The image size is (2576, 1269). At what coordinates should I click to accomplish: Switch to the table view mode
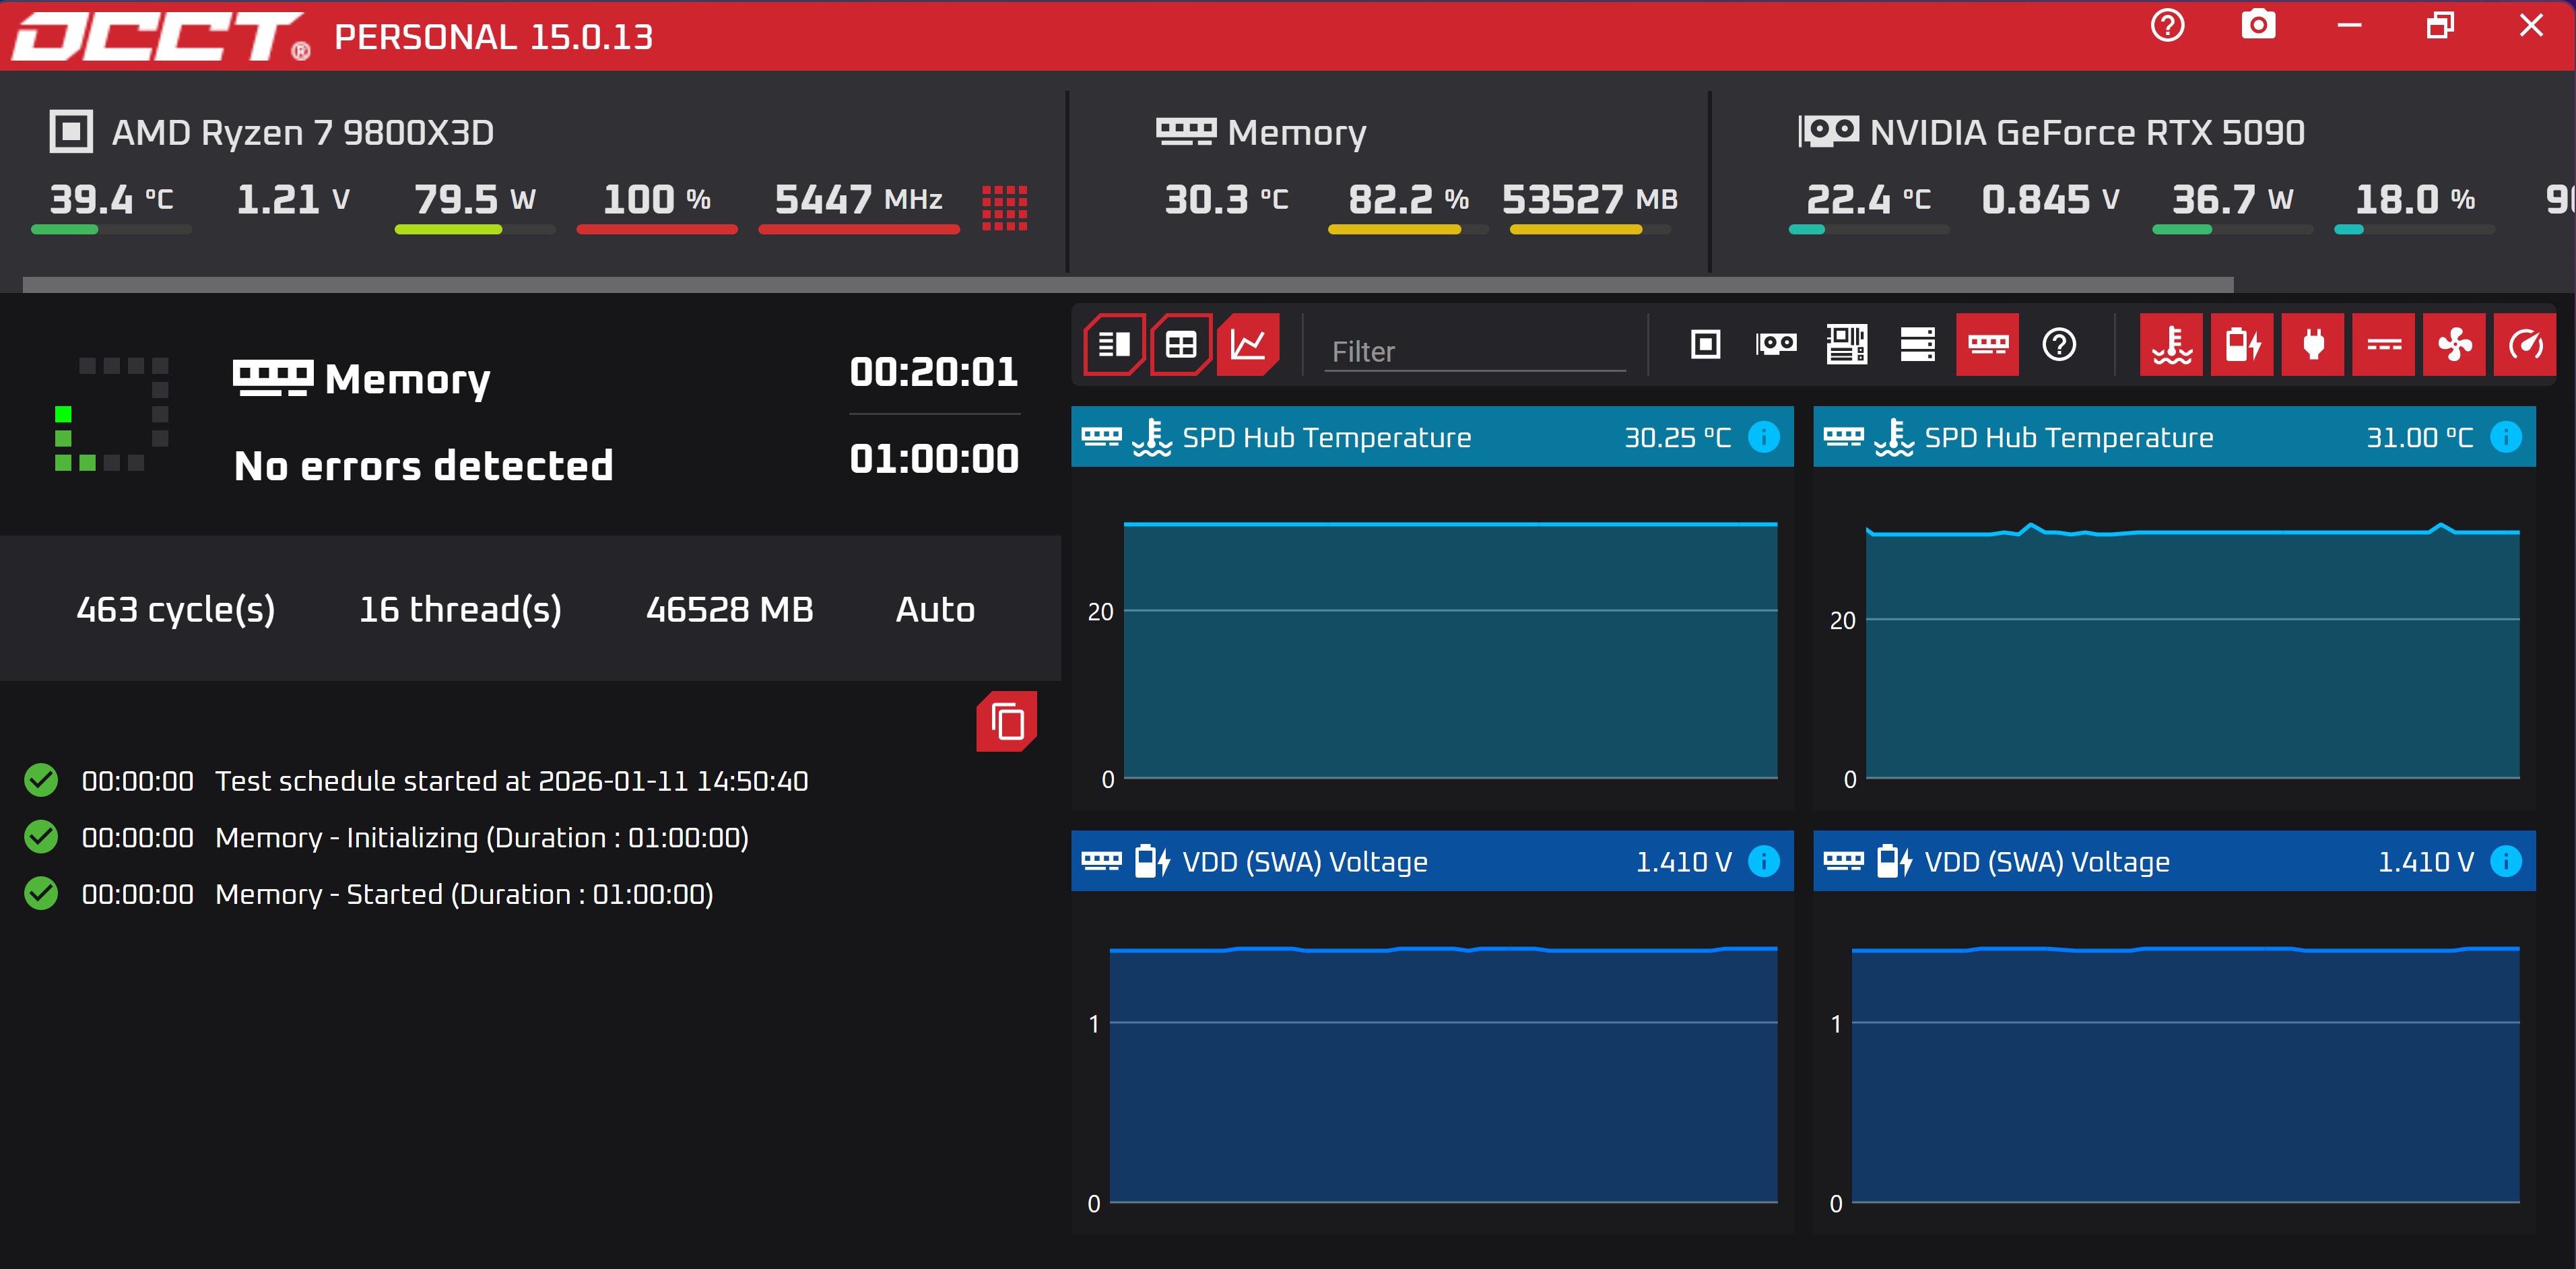tap(1181, 345)
